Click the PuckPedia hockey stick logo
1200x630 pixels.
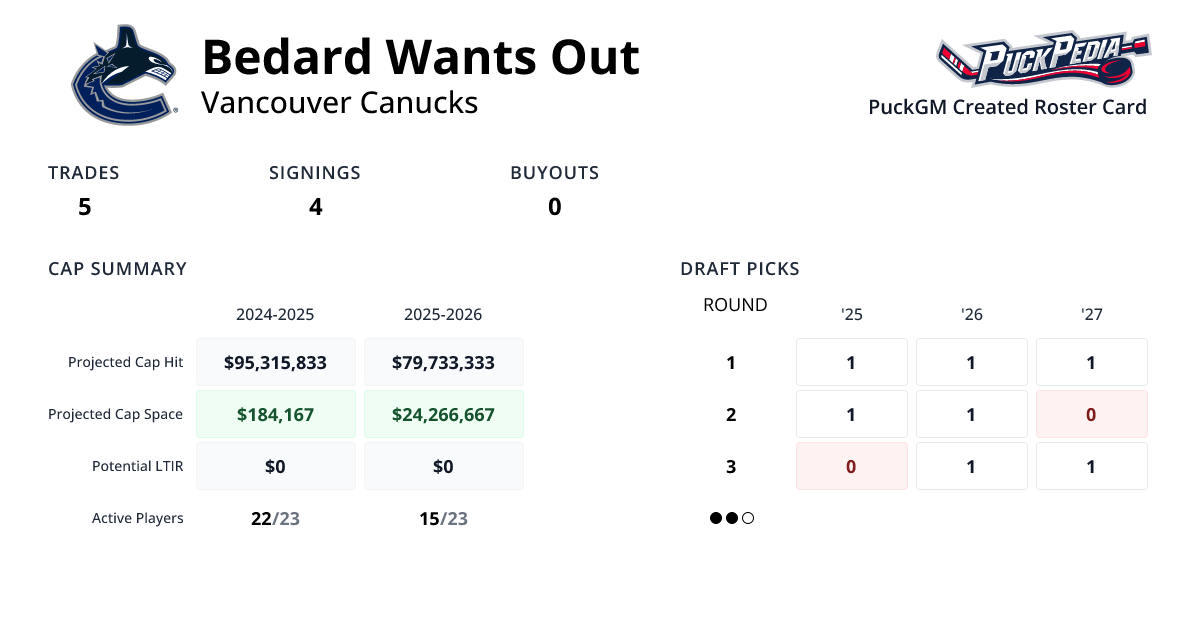click(x=1042, y=60)
